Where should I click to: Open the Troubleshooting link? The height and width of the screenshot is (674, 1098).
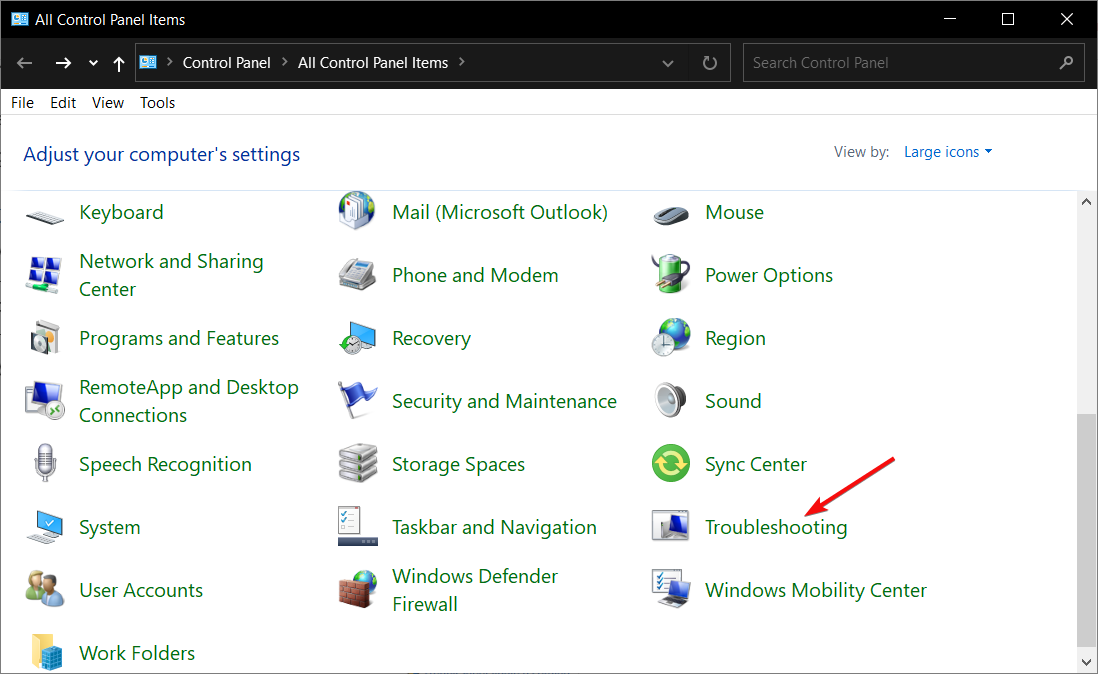(776, 527)
